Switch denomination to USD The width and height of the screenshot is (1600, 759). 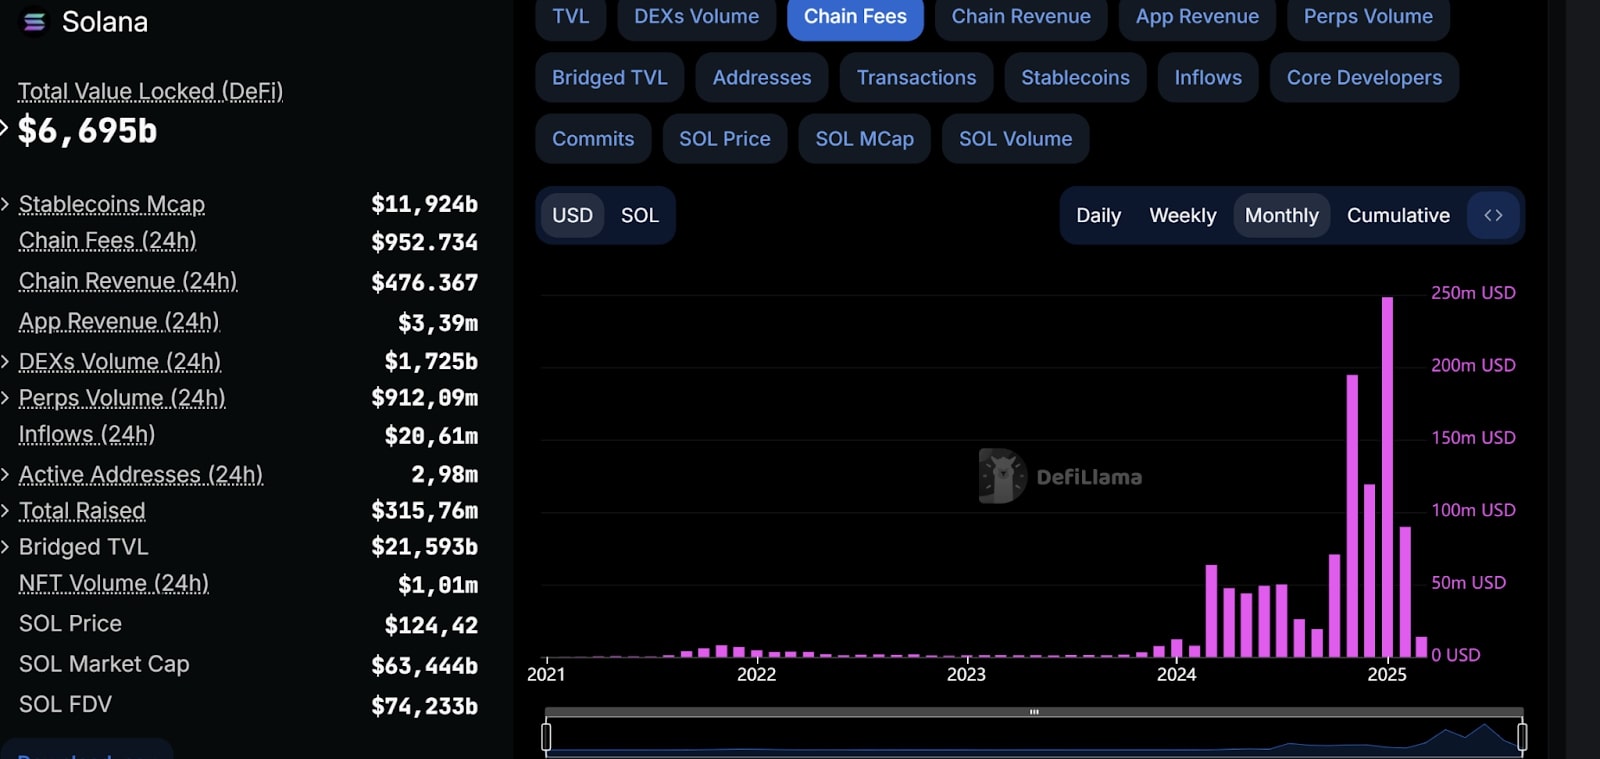click(572, 215)
